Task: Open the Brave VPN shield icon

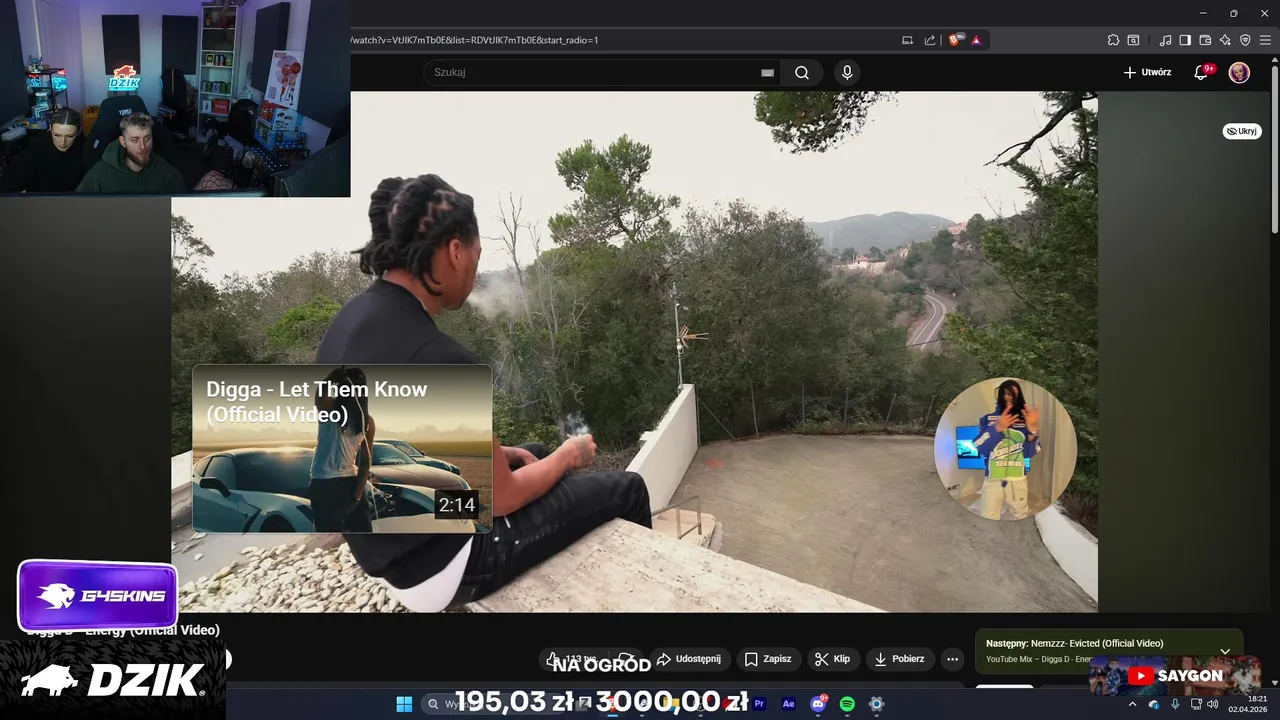Action: click(1245, 40)
